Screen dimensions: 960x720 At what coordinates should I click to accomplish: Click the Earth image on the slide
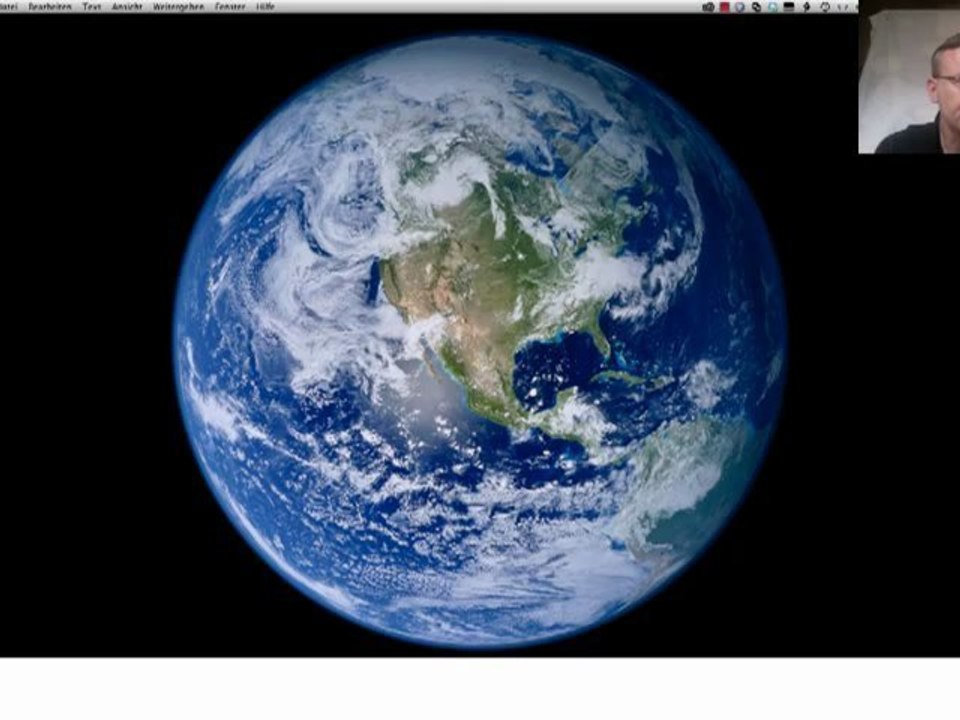click(480, 341)
